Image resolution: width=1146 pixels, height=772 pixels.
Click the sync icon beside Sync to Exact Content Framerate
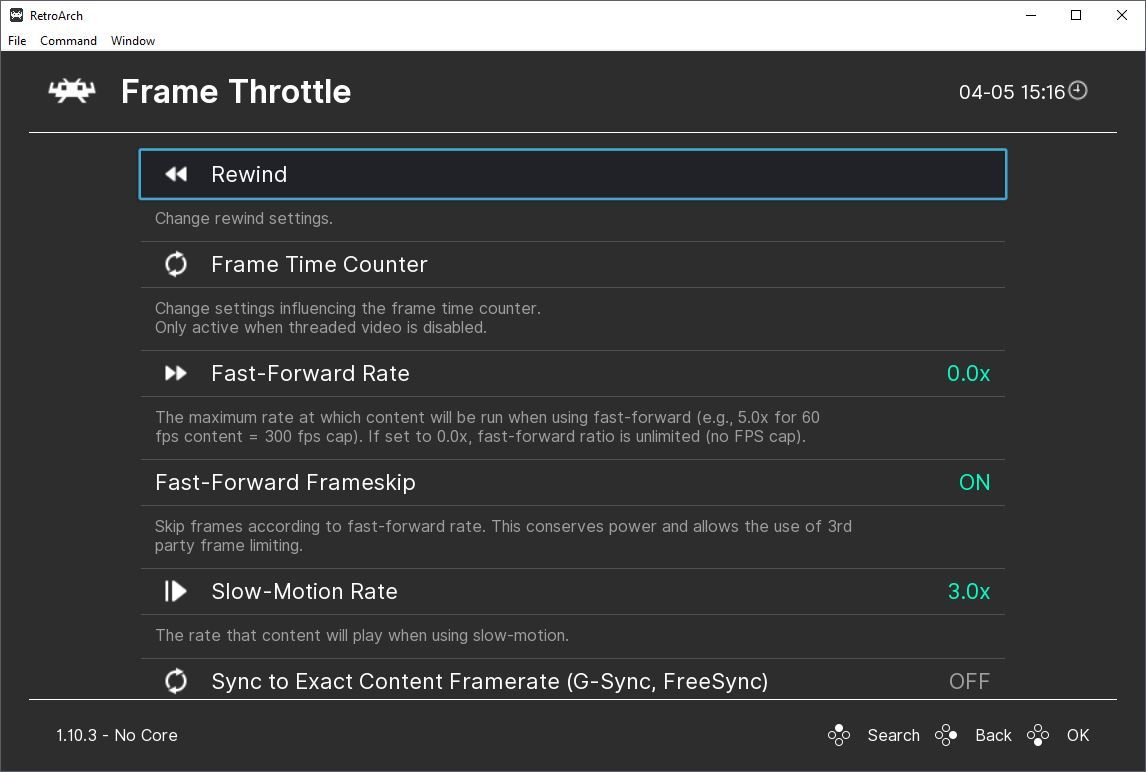pyautogui.click(x=176, y=681)
